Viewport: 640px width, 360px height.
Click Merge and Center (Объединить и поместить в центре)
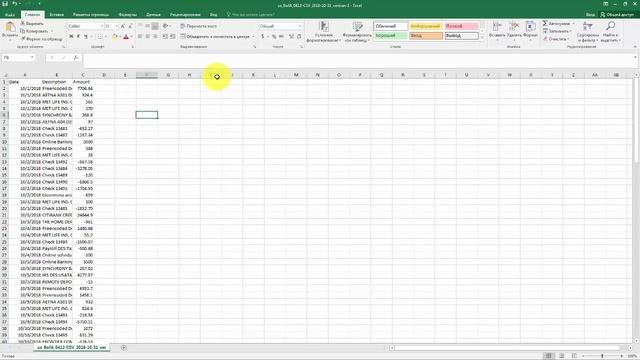215,37
